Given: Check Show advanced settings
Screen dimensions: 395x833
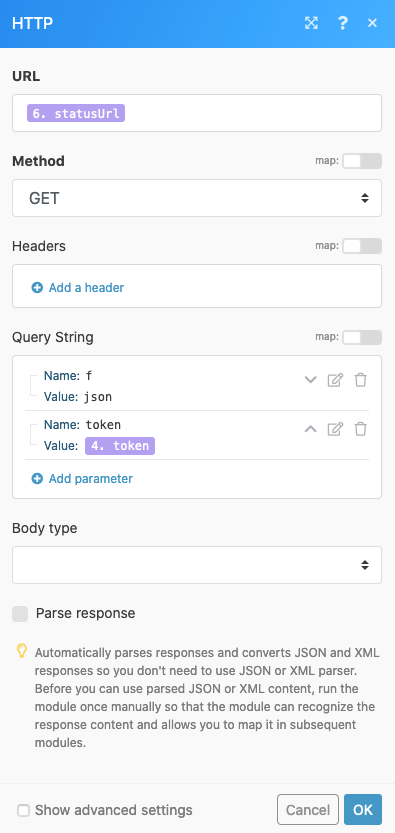Looking at the screenshot, I should [x=23, y=810].
